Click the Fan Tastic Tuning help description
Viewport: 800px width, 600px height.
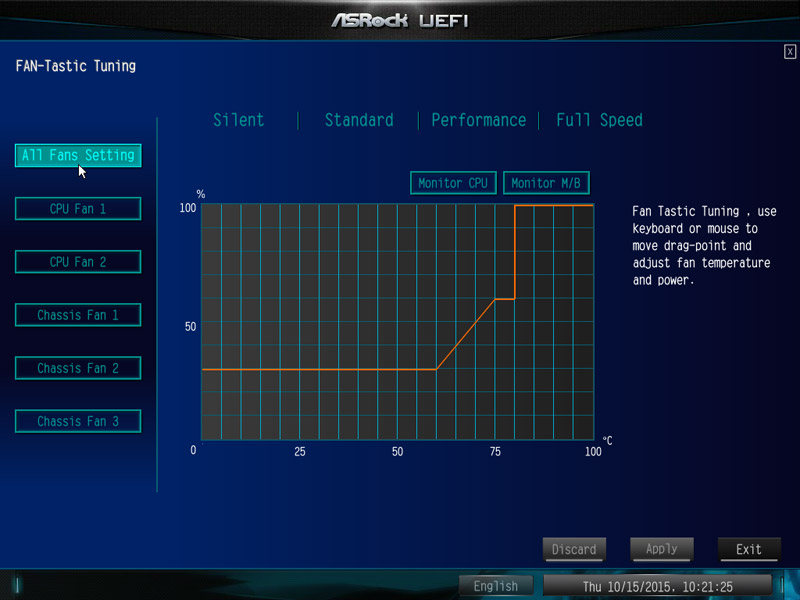pos(704,245)
